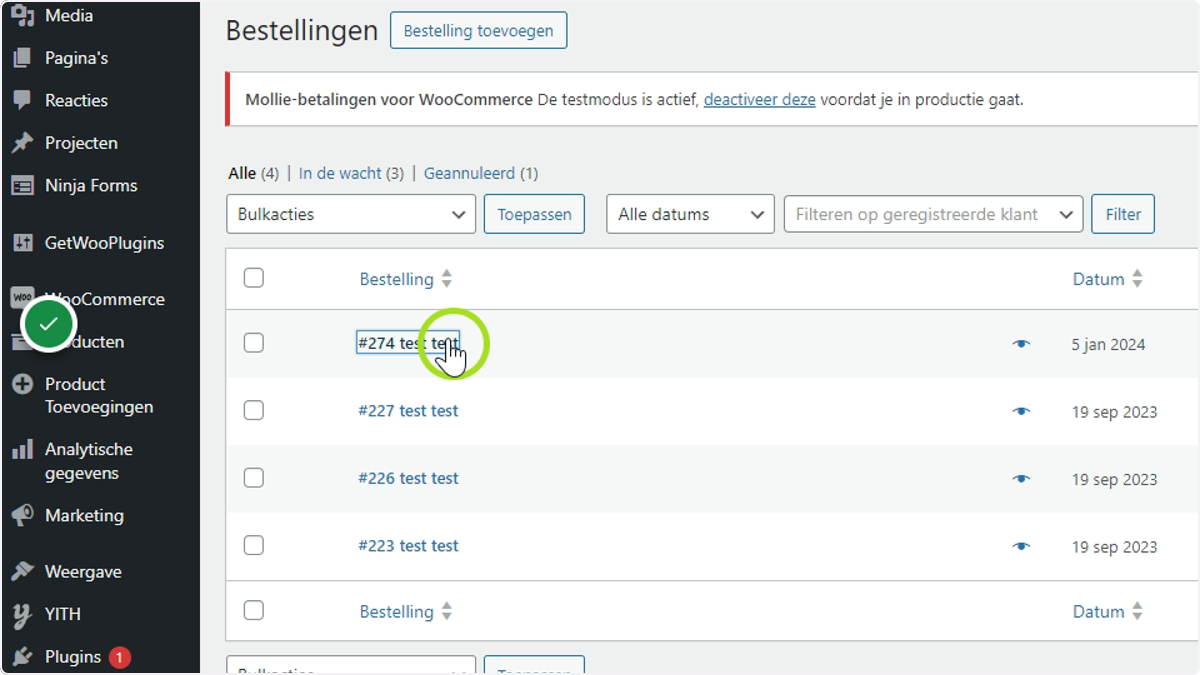Click the Marketing megaphone icon
The width and height of the screenshot is (1200, 675).
[22, 515]
